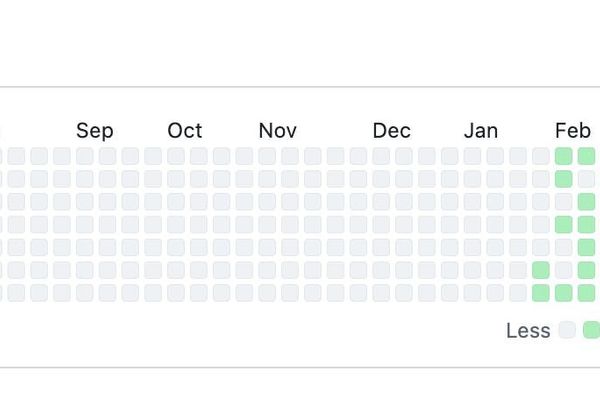Screen dimensions: 600x400
Task: Click bottom-row green cell in first Feb column
Action: [x=563, y=293]
